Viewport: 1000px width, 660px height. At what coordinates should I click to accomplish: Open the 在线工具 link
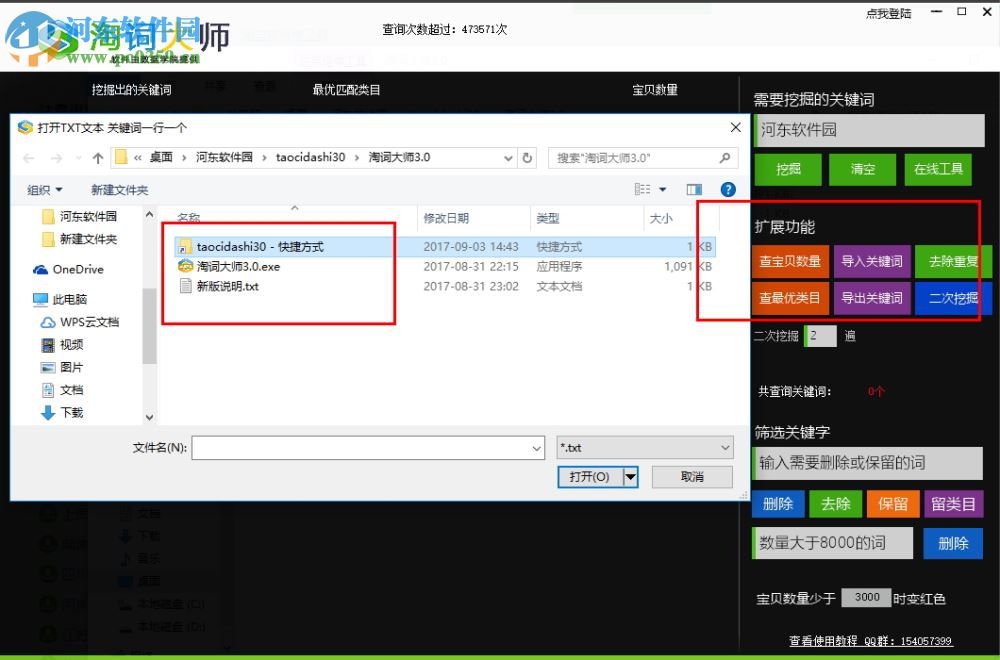[938, 169]
